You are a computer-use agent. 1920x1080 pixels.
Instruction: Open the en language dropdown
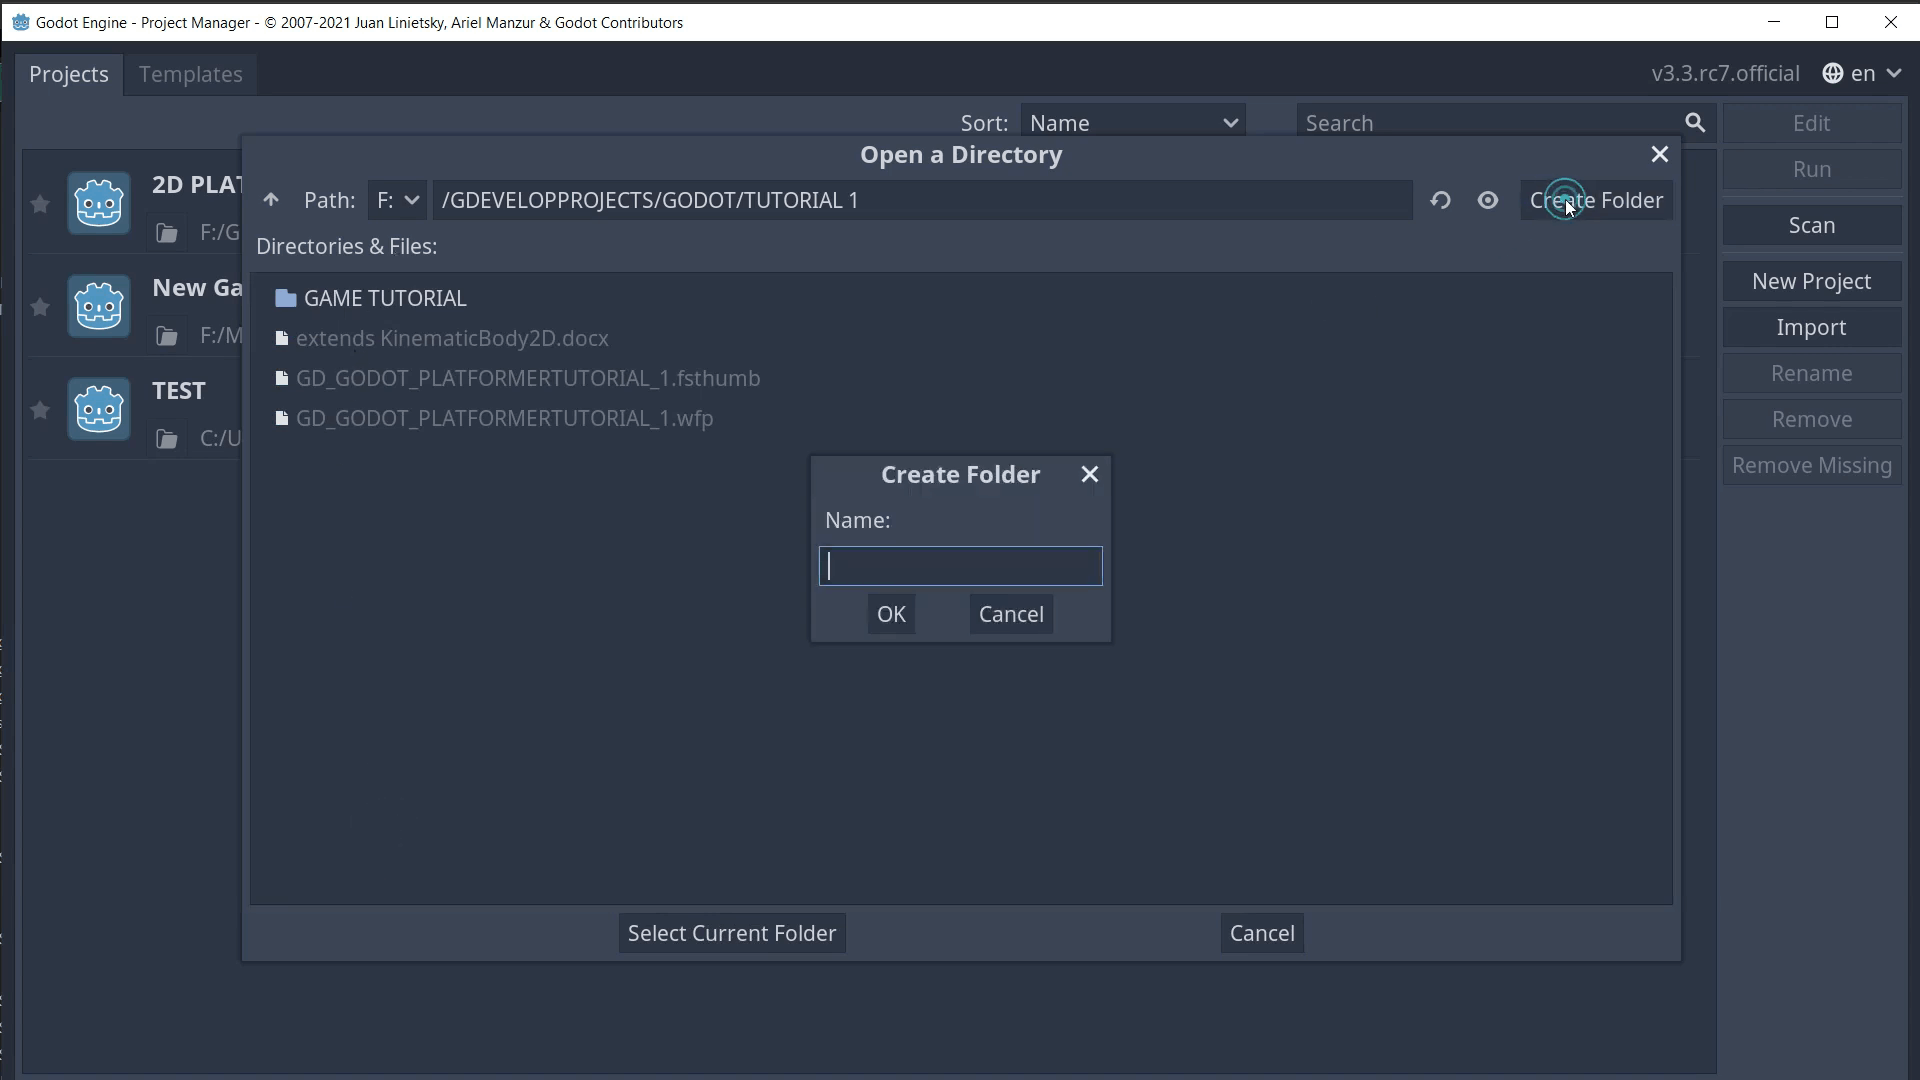(x=1872, y=73)
